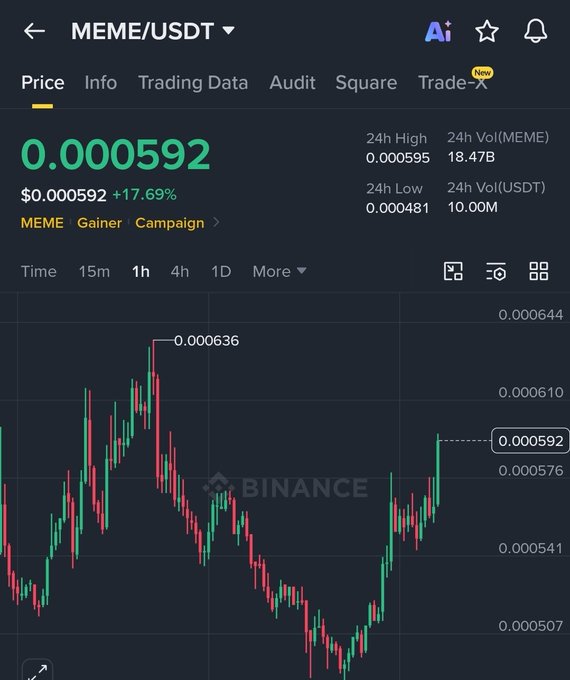The width and height of the screenshot is (570, 680).
Task: Tap the $0.000592 fiat price text
Action: pos(63,195)
